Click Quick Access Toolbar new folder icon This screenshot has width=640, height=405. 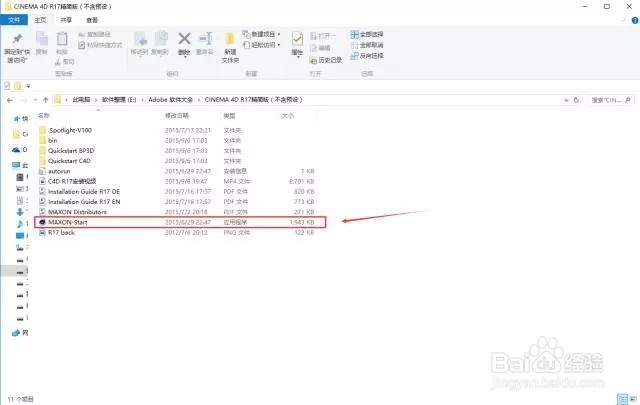pos(18,86)
